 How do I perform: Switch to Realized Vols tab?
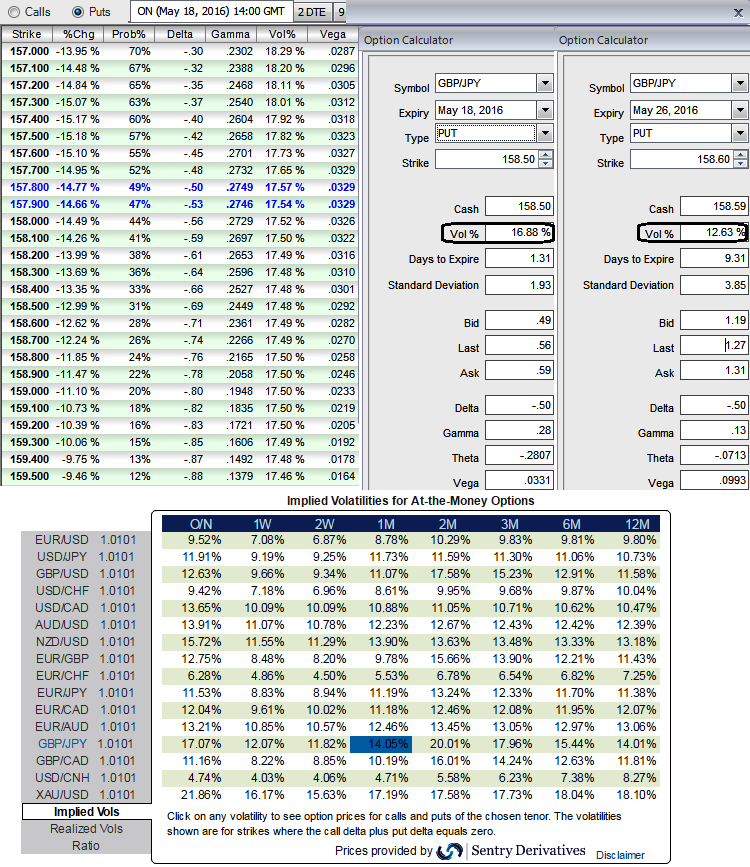pyautogui.click(x=86, y=829)
